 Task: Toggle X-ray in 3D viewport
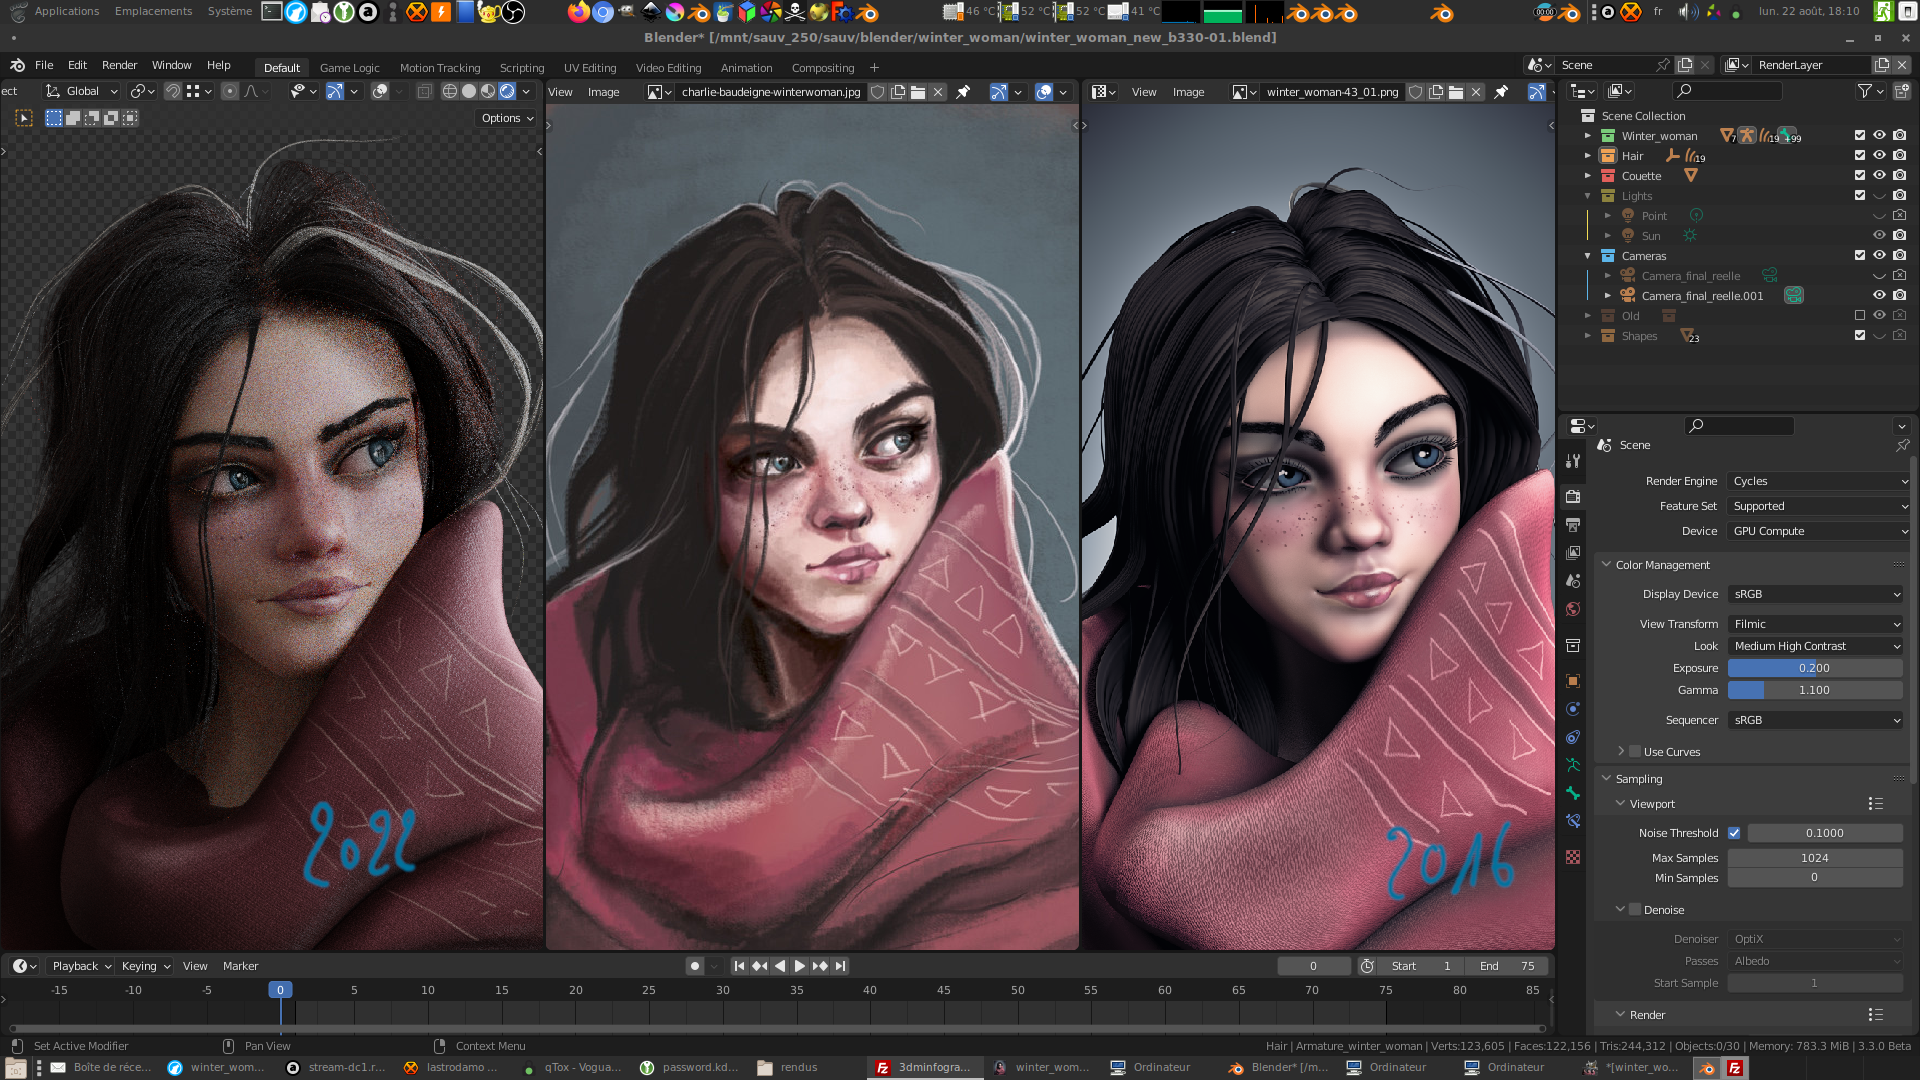tap(424, 91)
